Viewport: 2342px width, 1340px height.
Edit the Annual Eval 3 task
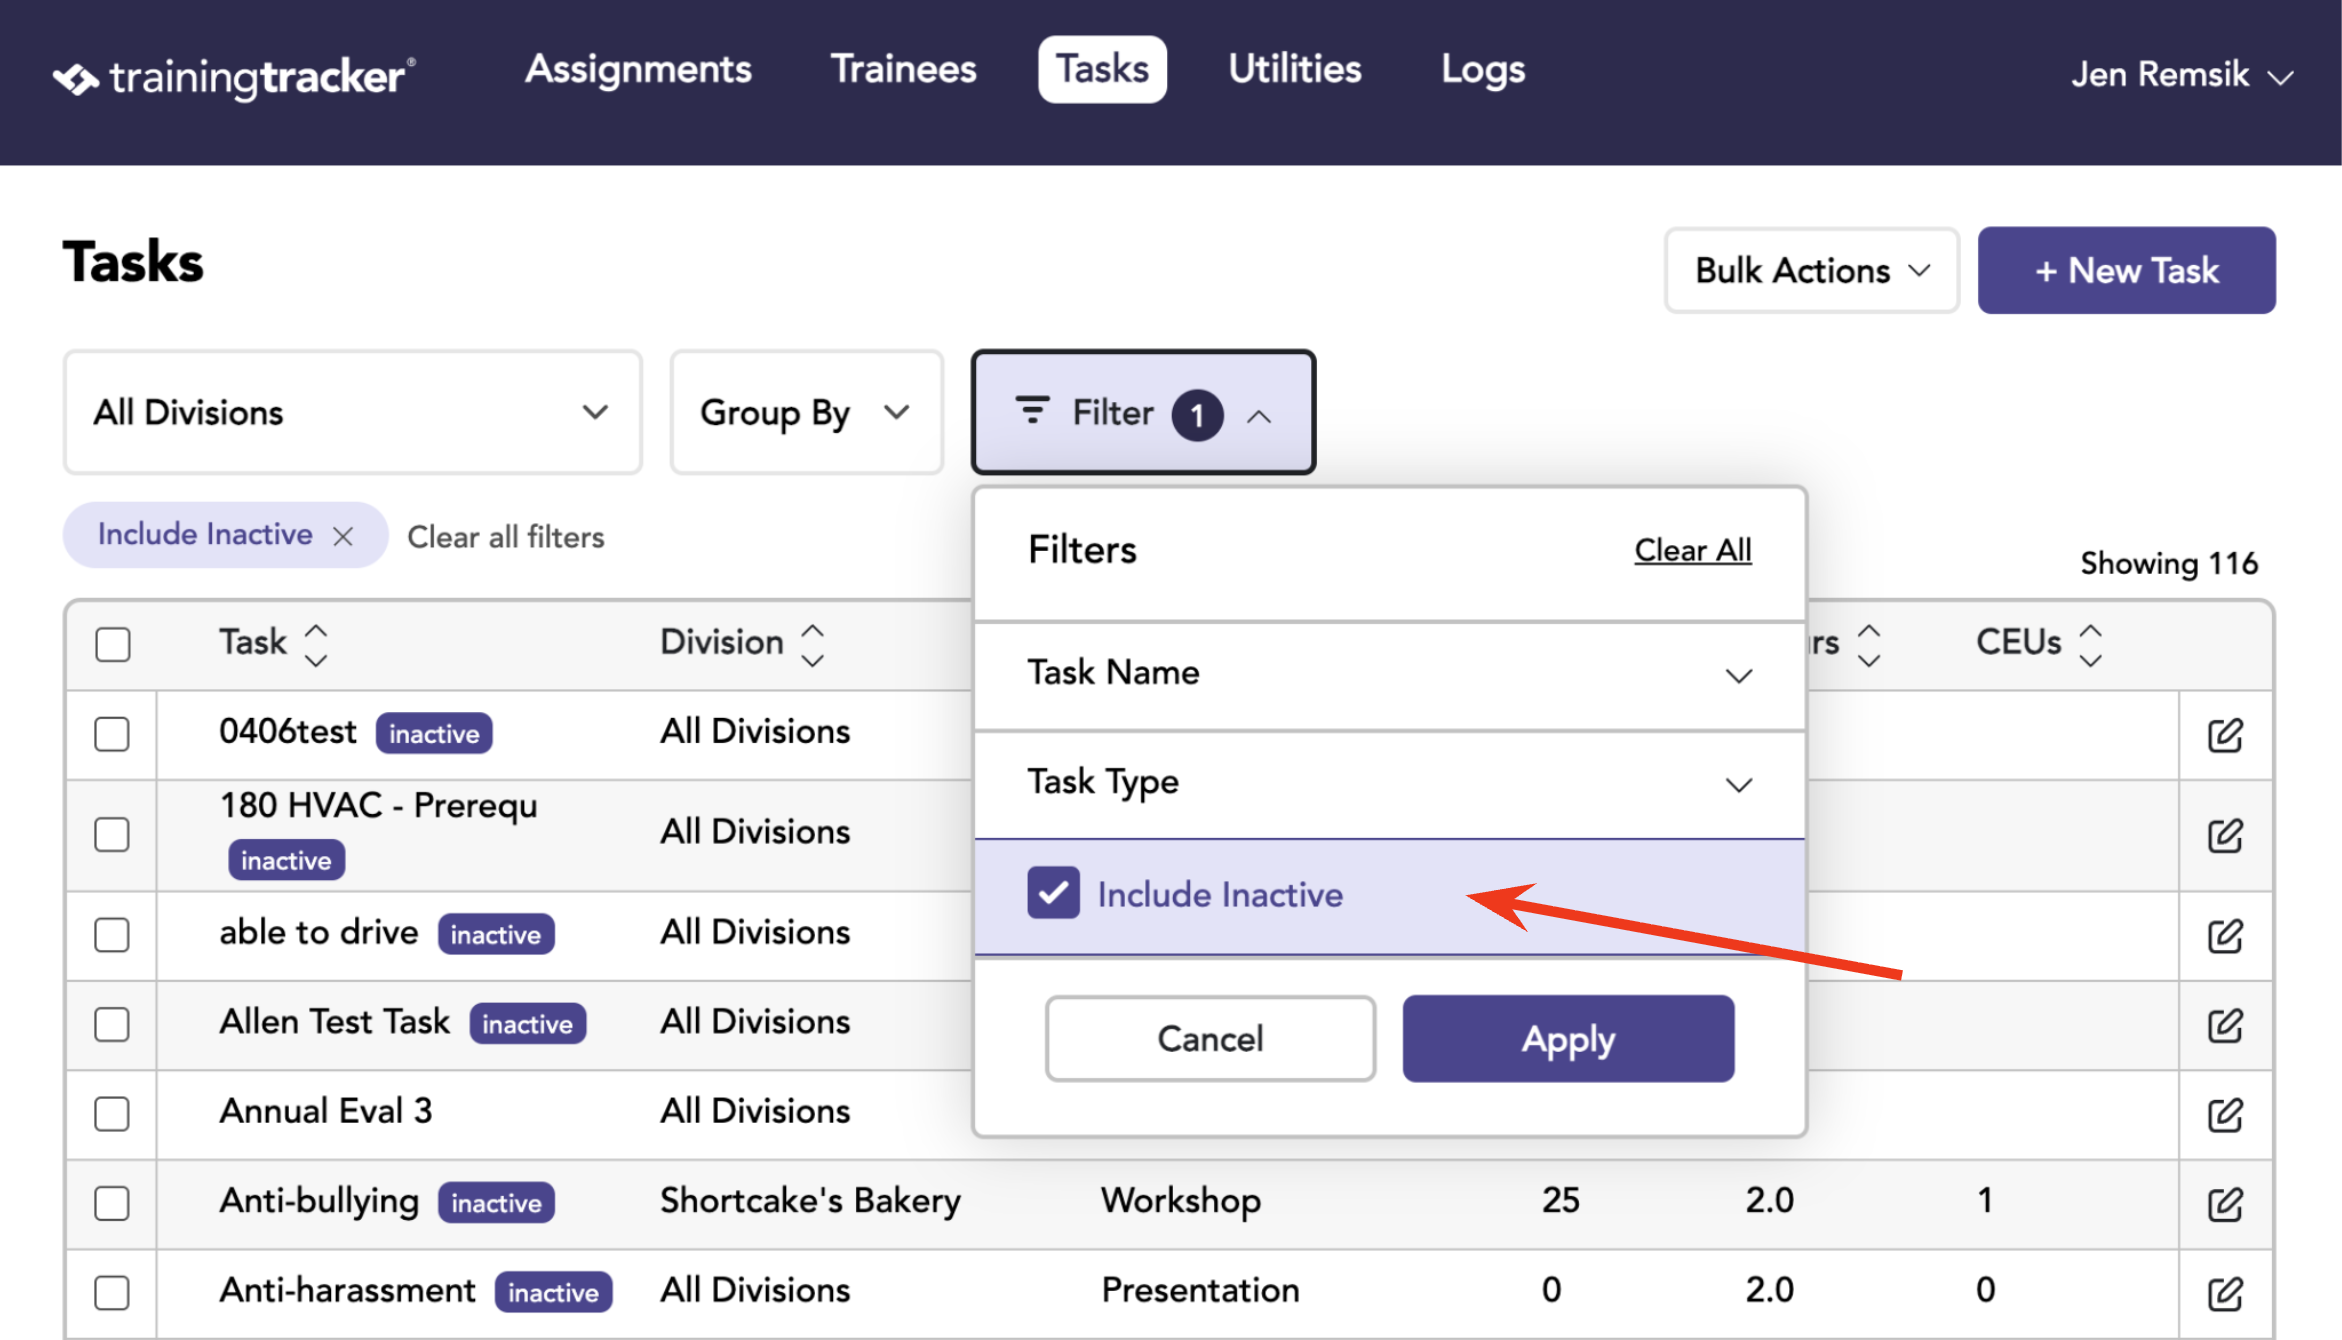[x=2225, y=1114]
